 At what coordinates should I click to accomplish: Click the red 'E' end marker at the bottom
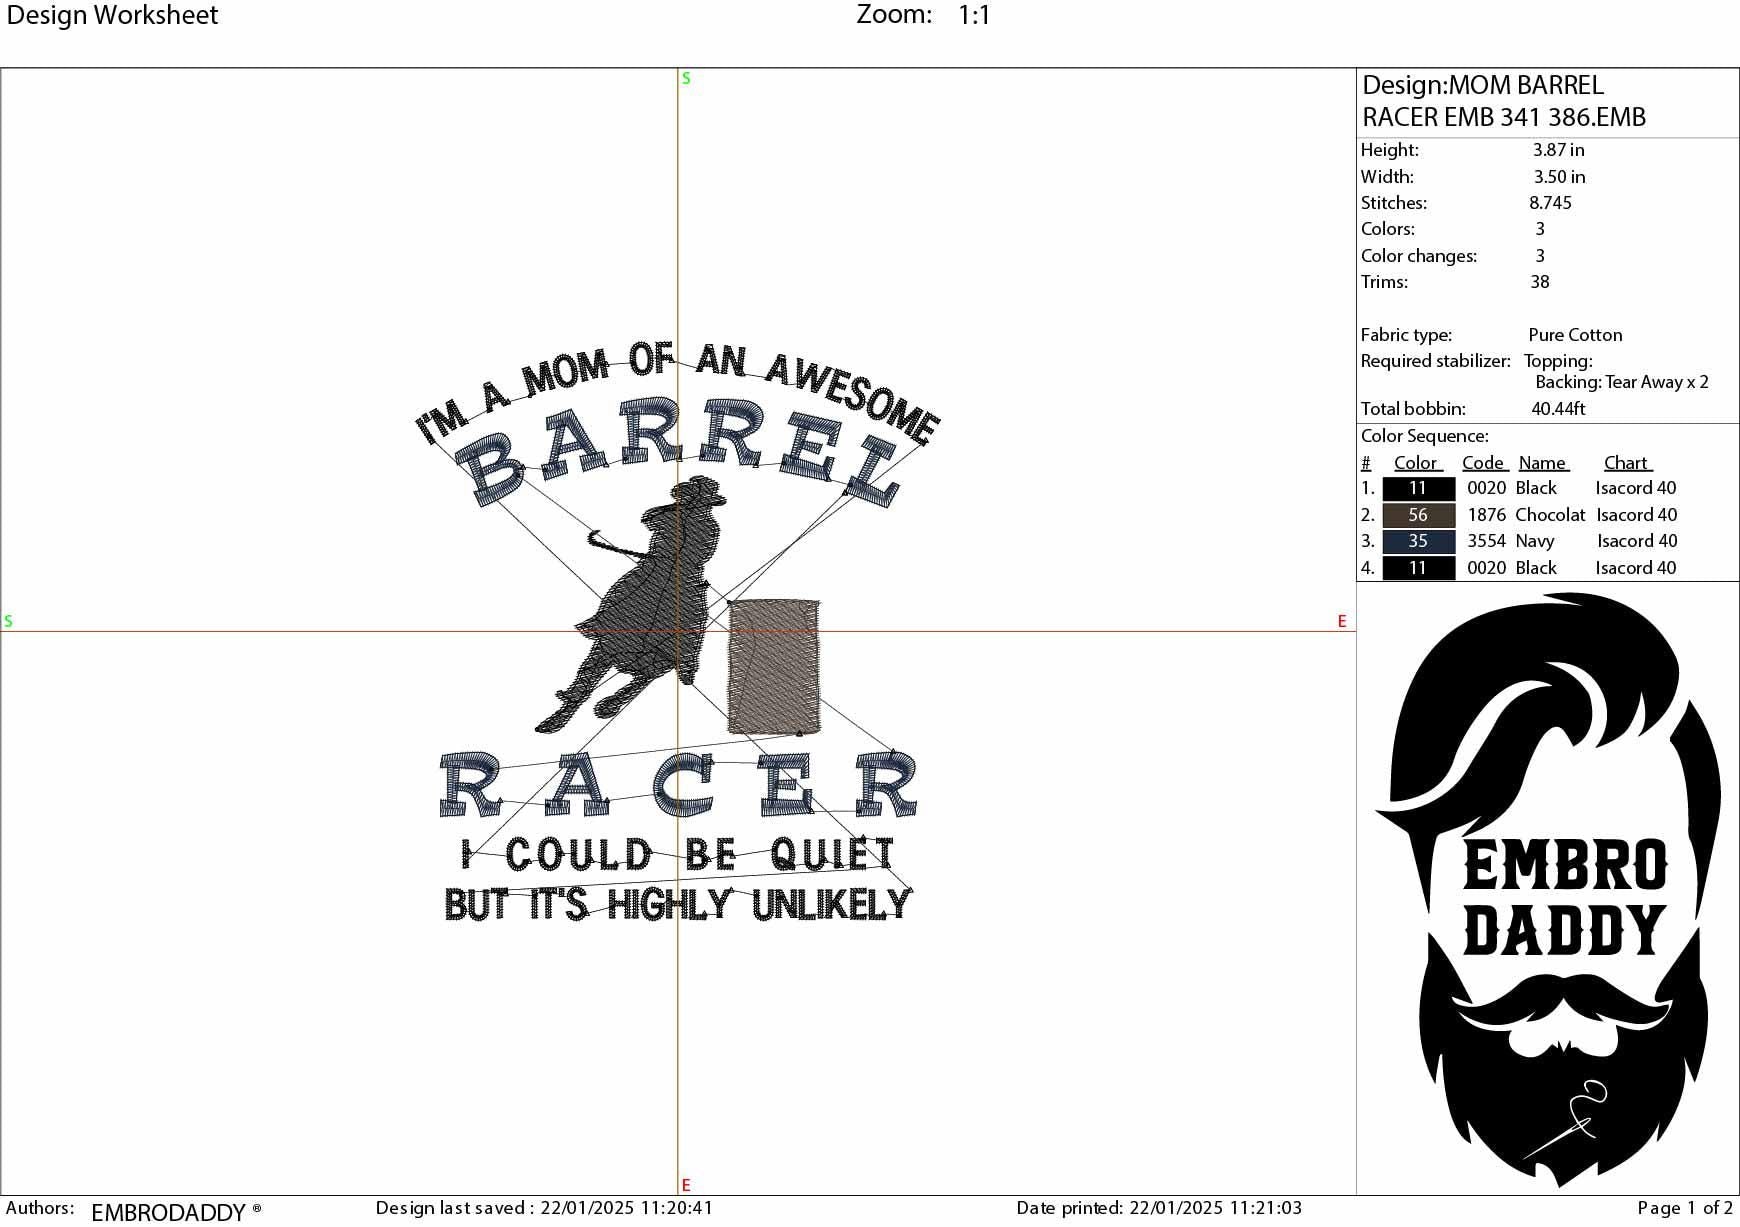point(686,1185)
